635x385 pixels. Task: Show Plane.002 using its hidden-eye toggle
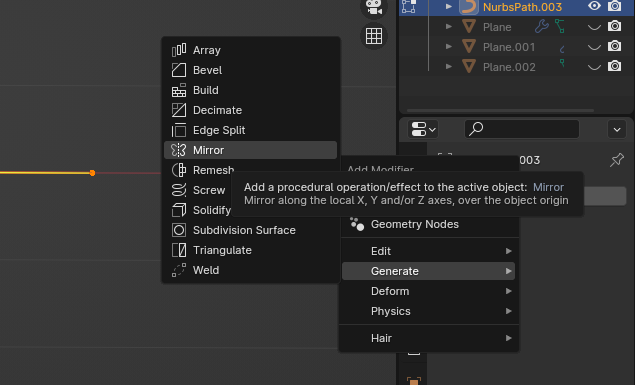pyautogui.click(x=594, y=67)
